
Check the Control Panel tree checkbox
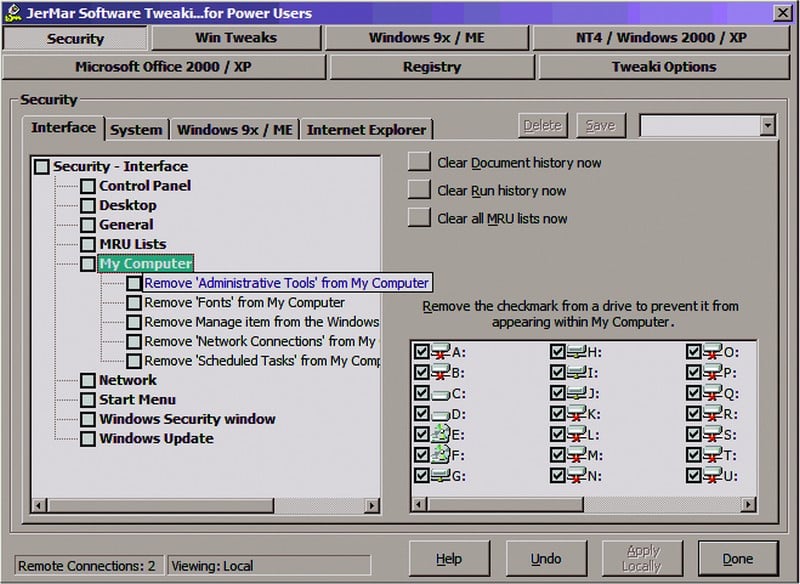[88, 186]
